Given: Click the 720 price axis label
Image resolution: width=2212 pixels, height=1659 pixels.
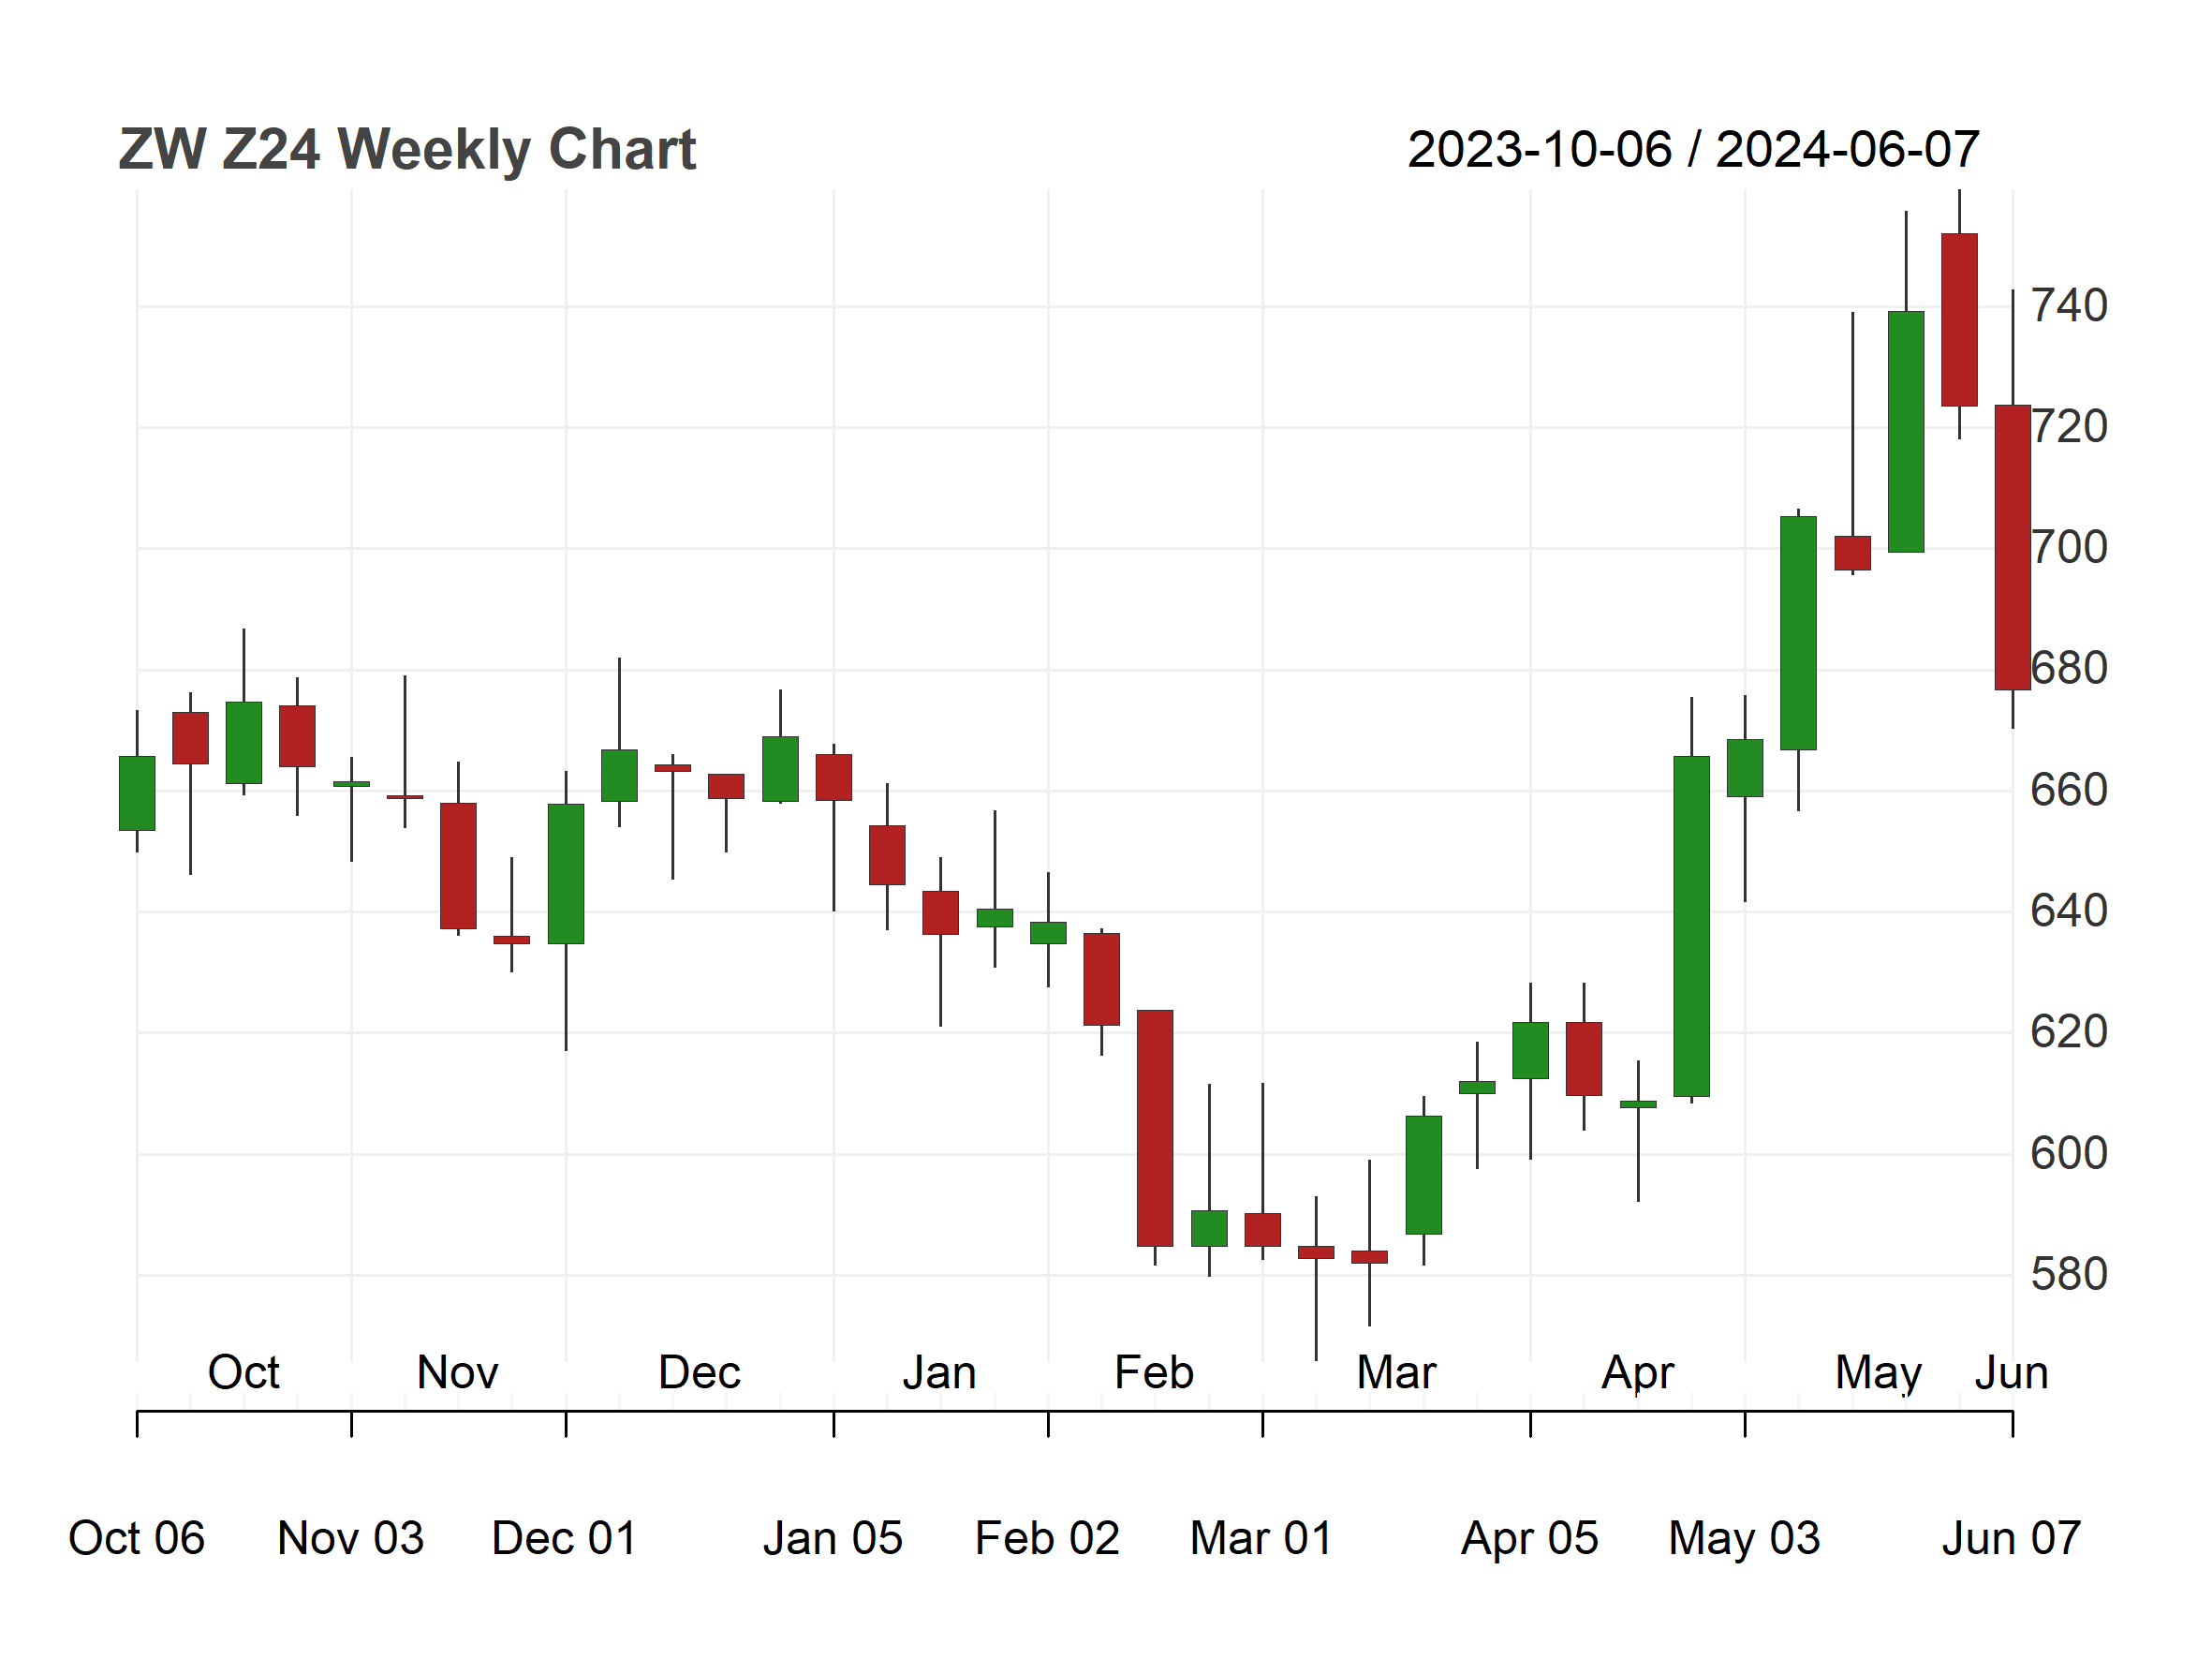Looking at the screenshot, I should pyautogui.click(x=2069, y=426).
